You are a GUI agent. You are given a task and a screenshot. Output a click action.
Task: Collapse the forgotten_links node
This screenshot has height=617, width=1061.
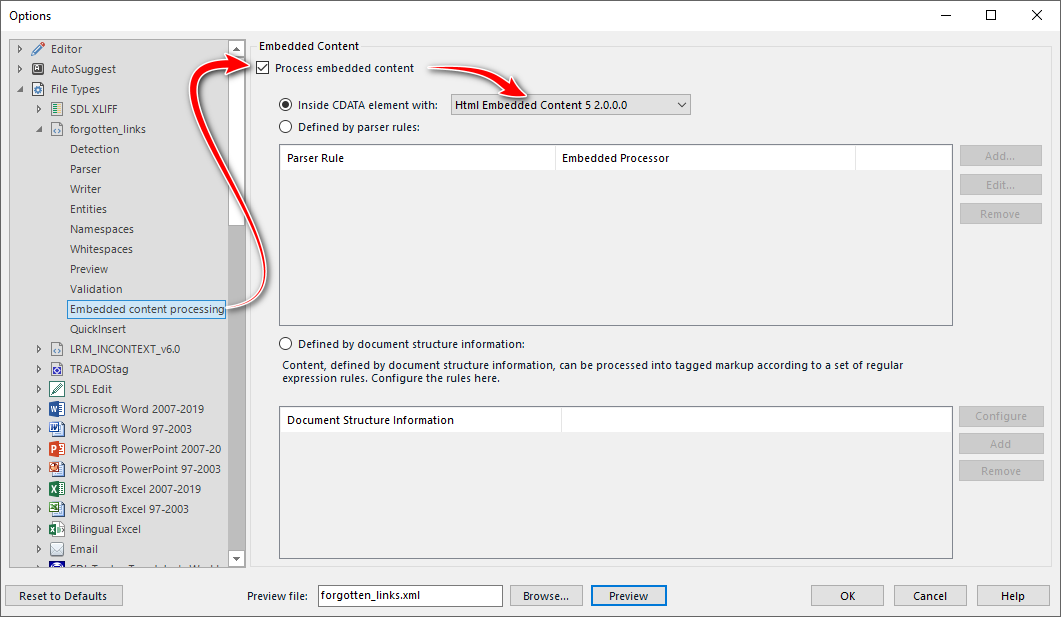coord(39,129)
